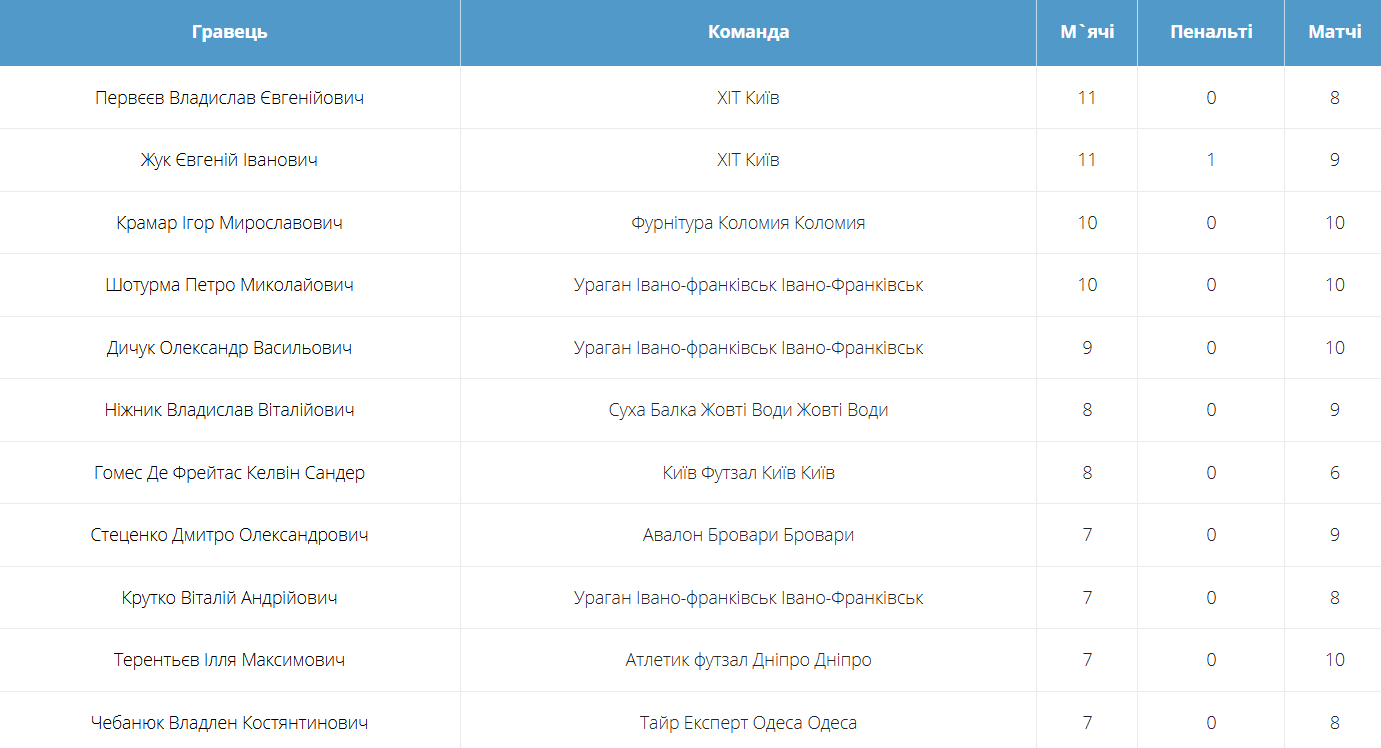Open Терентьєв Ілля Максимович profile
The width and height of the screenshot is (1381, 748).
229,660
